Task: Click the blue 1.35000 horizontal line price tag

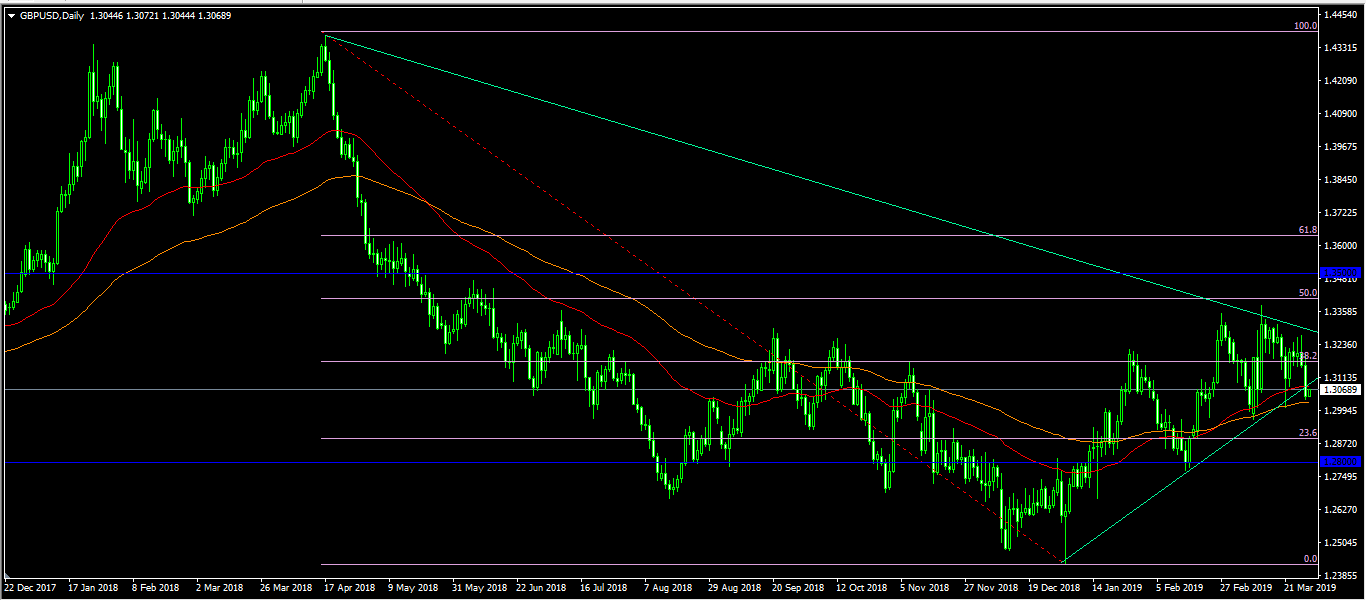Action: 1341,272
